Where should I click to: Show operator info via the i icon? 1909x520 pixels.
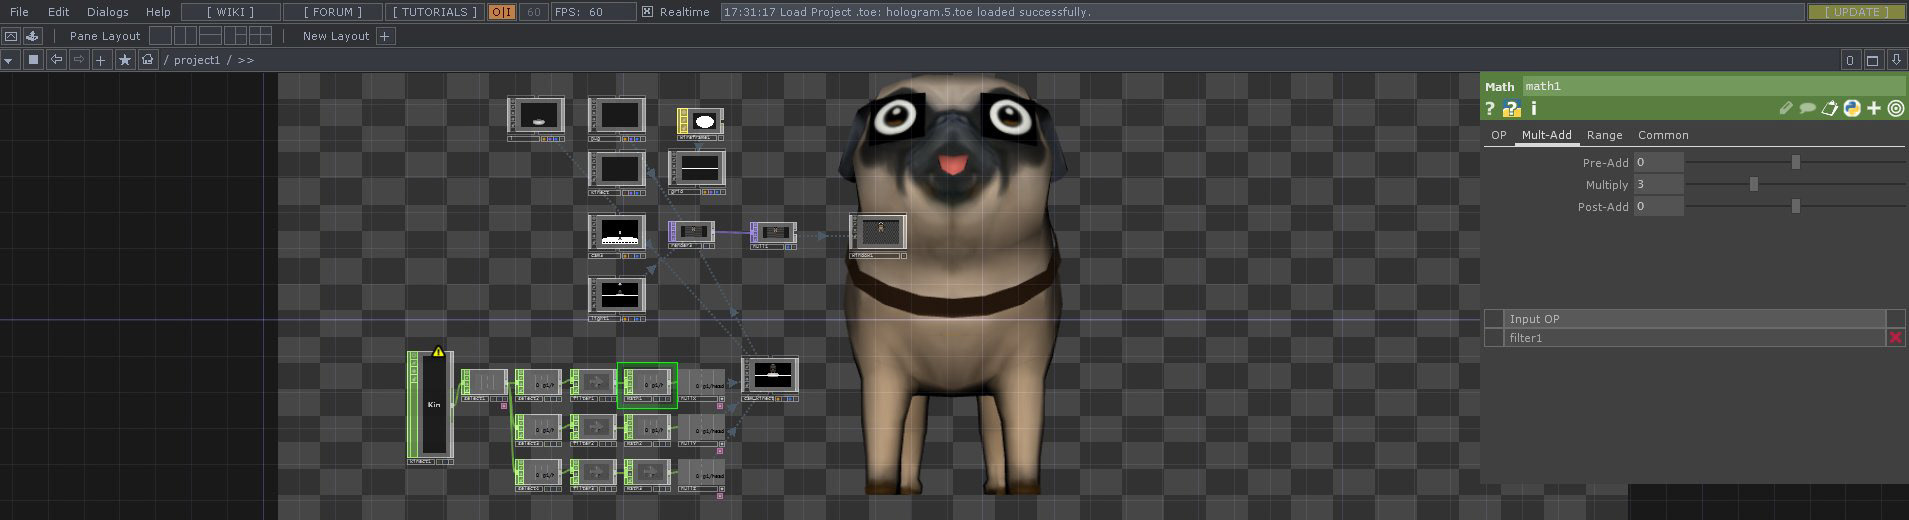1533,109
